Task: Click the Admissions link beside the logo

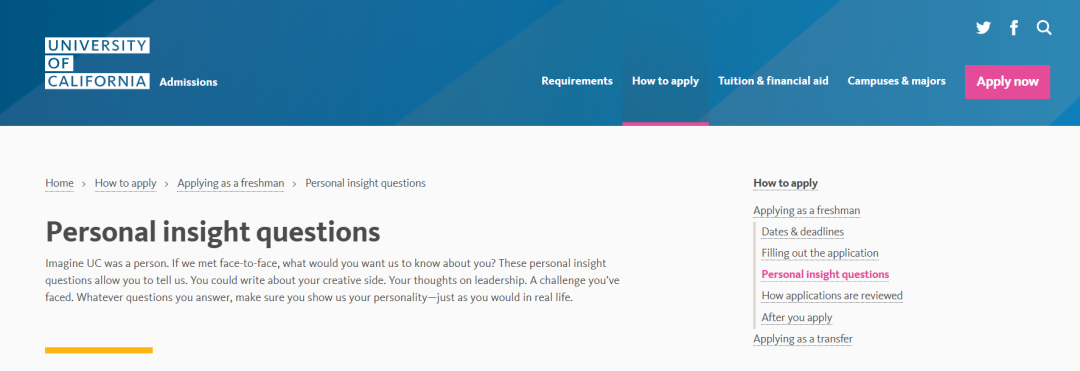Action: 188,82
